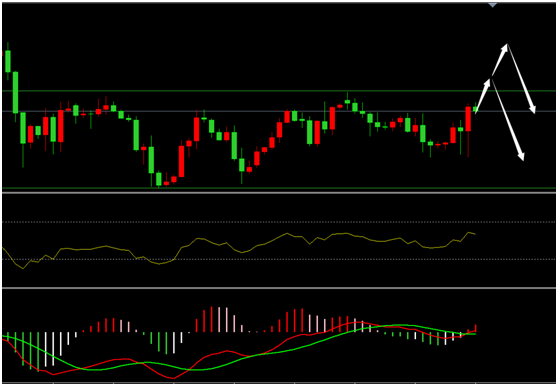
Task: Click the upper dotted RSI level line
Action: [x=279, y=222]
